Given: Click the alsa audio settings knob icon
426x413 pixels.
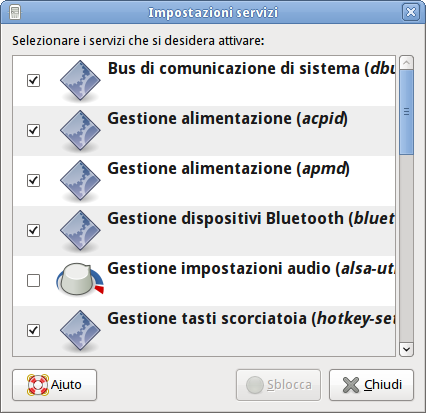Looking at the screenshot, I should [x=80, y=280].
